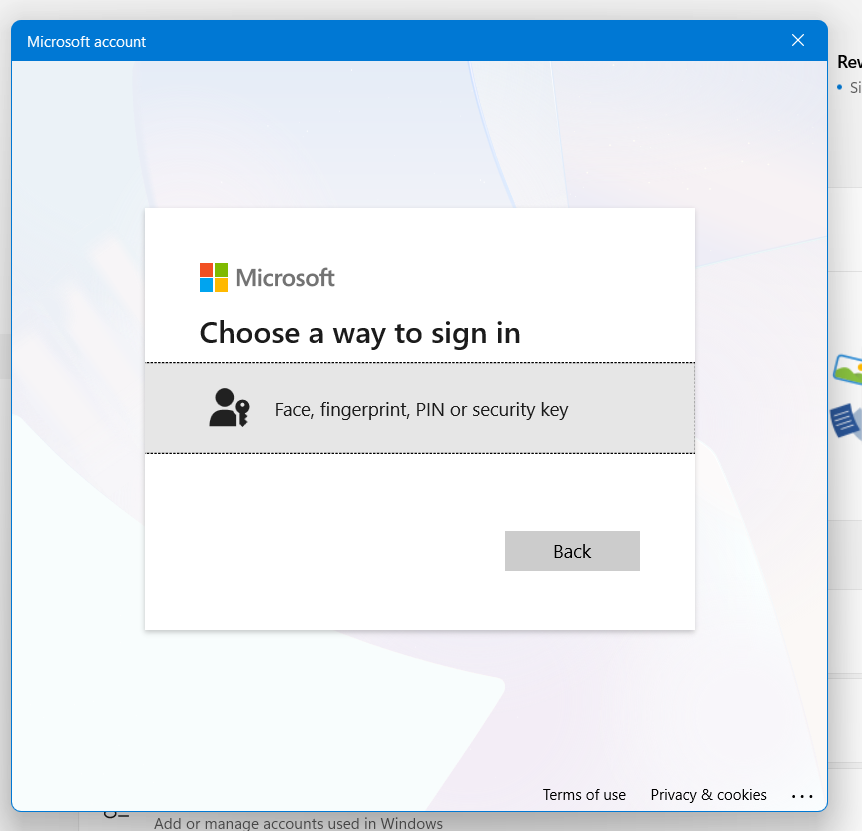This screenshot has width=862, height=831.
Task: Open the Terms of use link
Action: pyautogui.click(x=584, y=795)
